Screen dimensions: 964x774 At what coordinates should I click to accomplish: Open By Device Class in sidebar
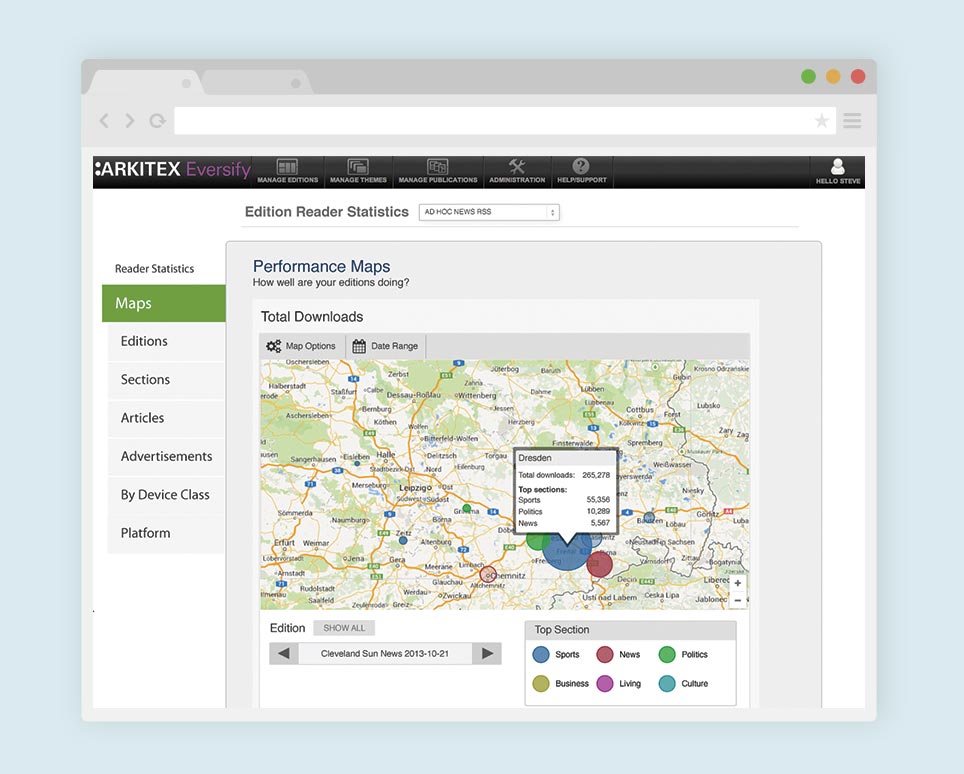[x=166, y=495]
